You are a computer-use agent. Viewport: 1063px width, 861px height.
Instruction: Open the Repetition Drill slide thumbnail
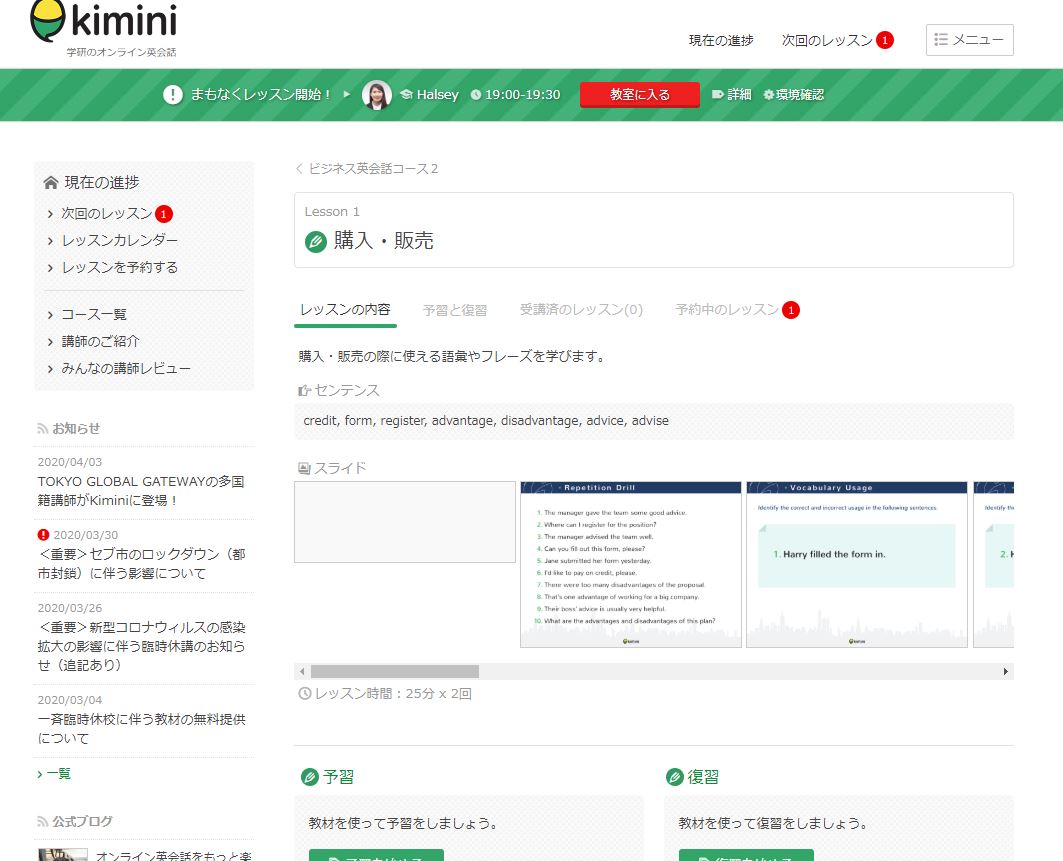pyautogui.click(x=630, y=565)
